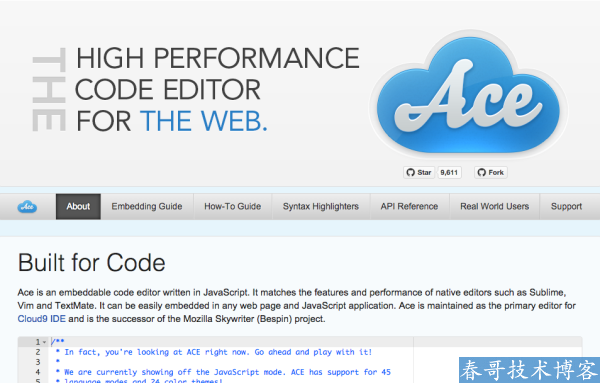Click the large Ace cloud logo
The height and width of the screenshot is (383, 600).
click(468, 95)
